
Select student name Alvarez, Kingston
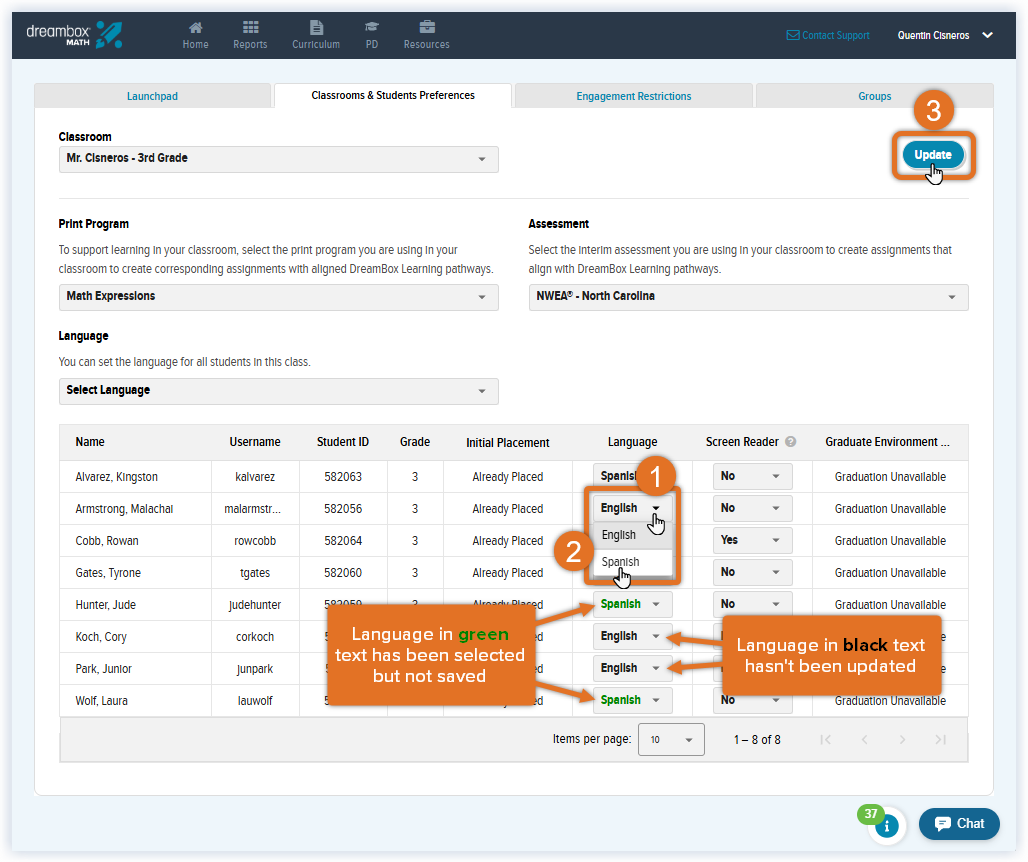117,477
